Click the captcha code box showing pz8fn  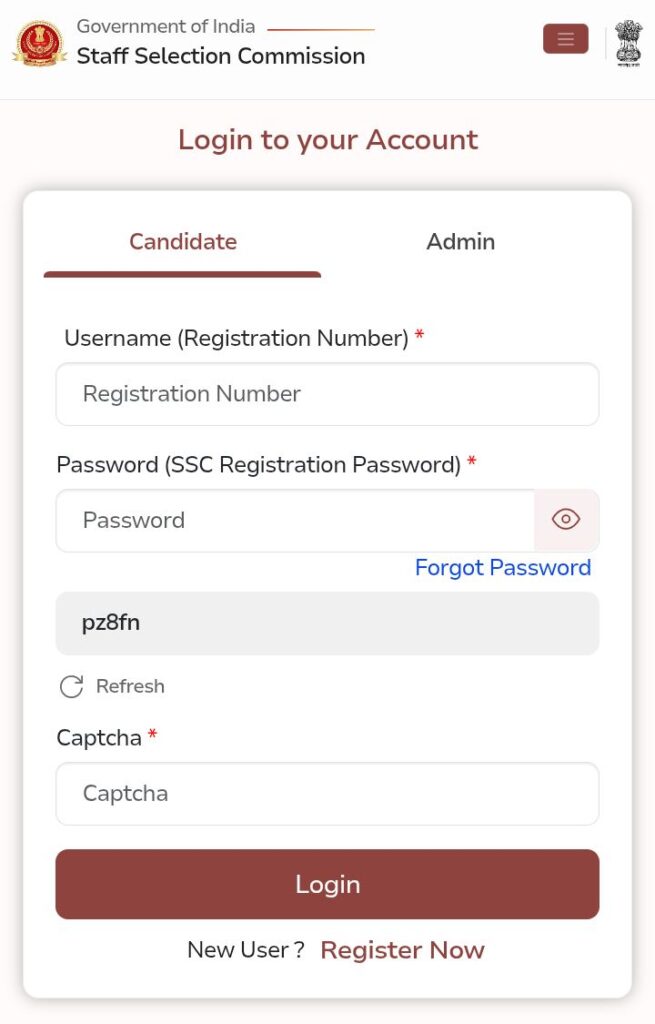[x=327, y=623]
